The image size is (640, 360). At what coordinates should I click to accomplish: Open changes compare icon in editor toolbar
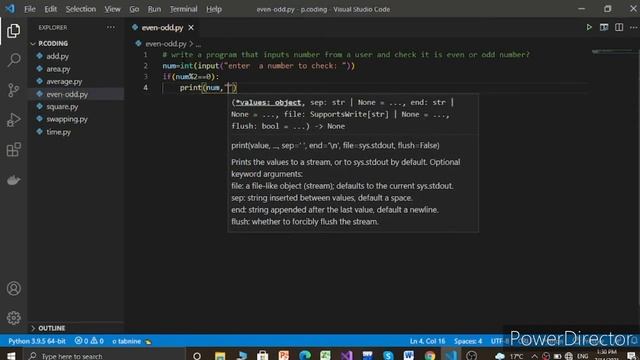604,27
